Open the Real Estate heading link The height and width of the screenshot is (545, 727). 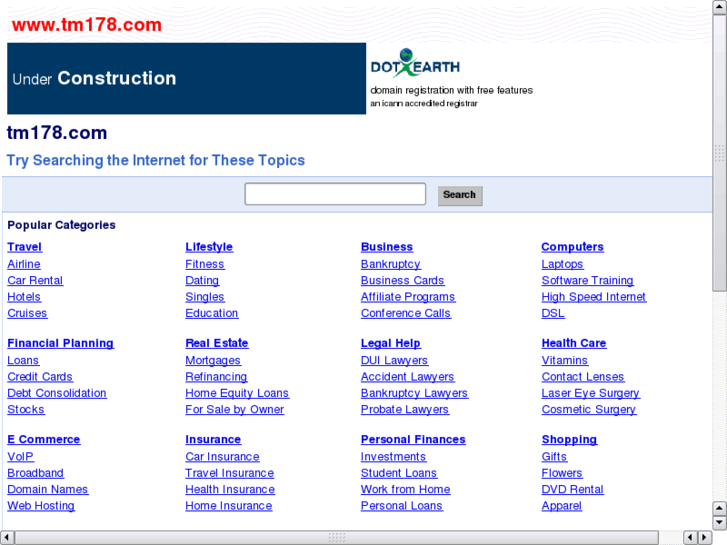[x=217, y=343]
